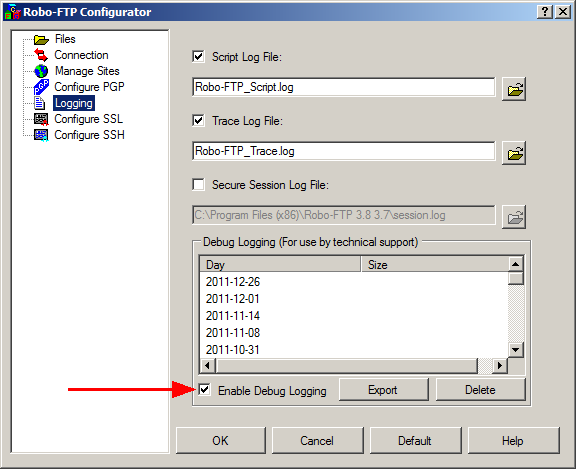Click the debug list scroll down arrow
This screenshot has height=469, width=576.
point(516,350)
